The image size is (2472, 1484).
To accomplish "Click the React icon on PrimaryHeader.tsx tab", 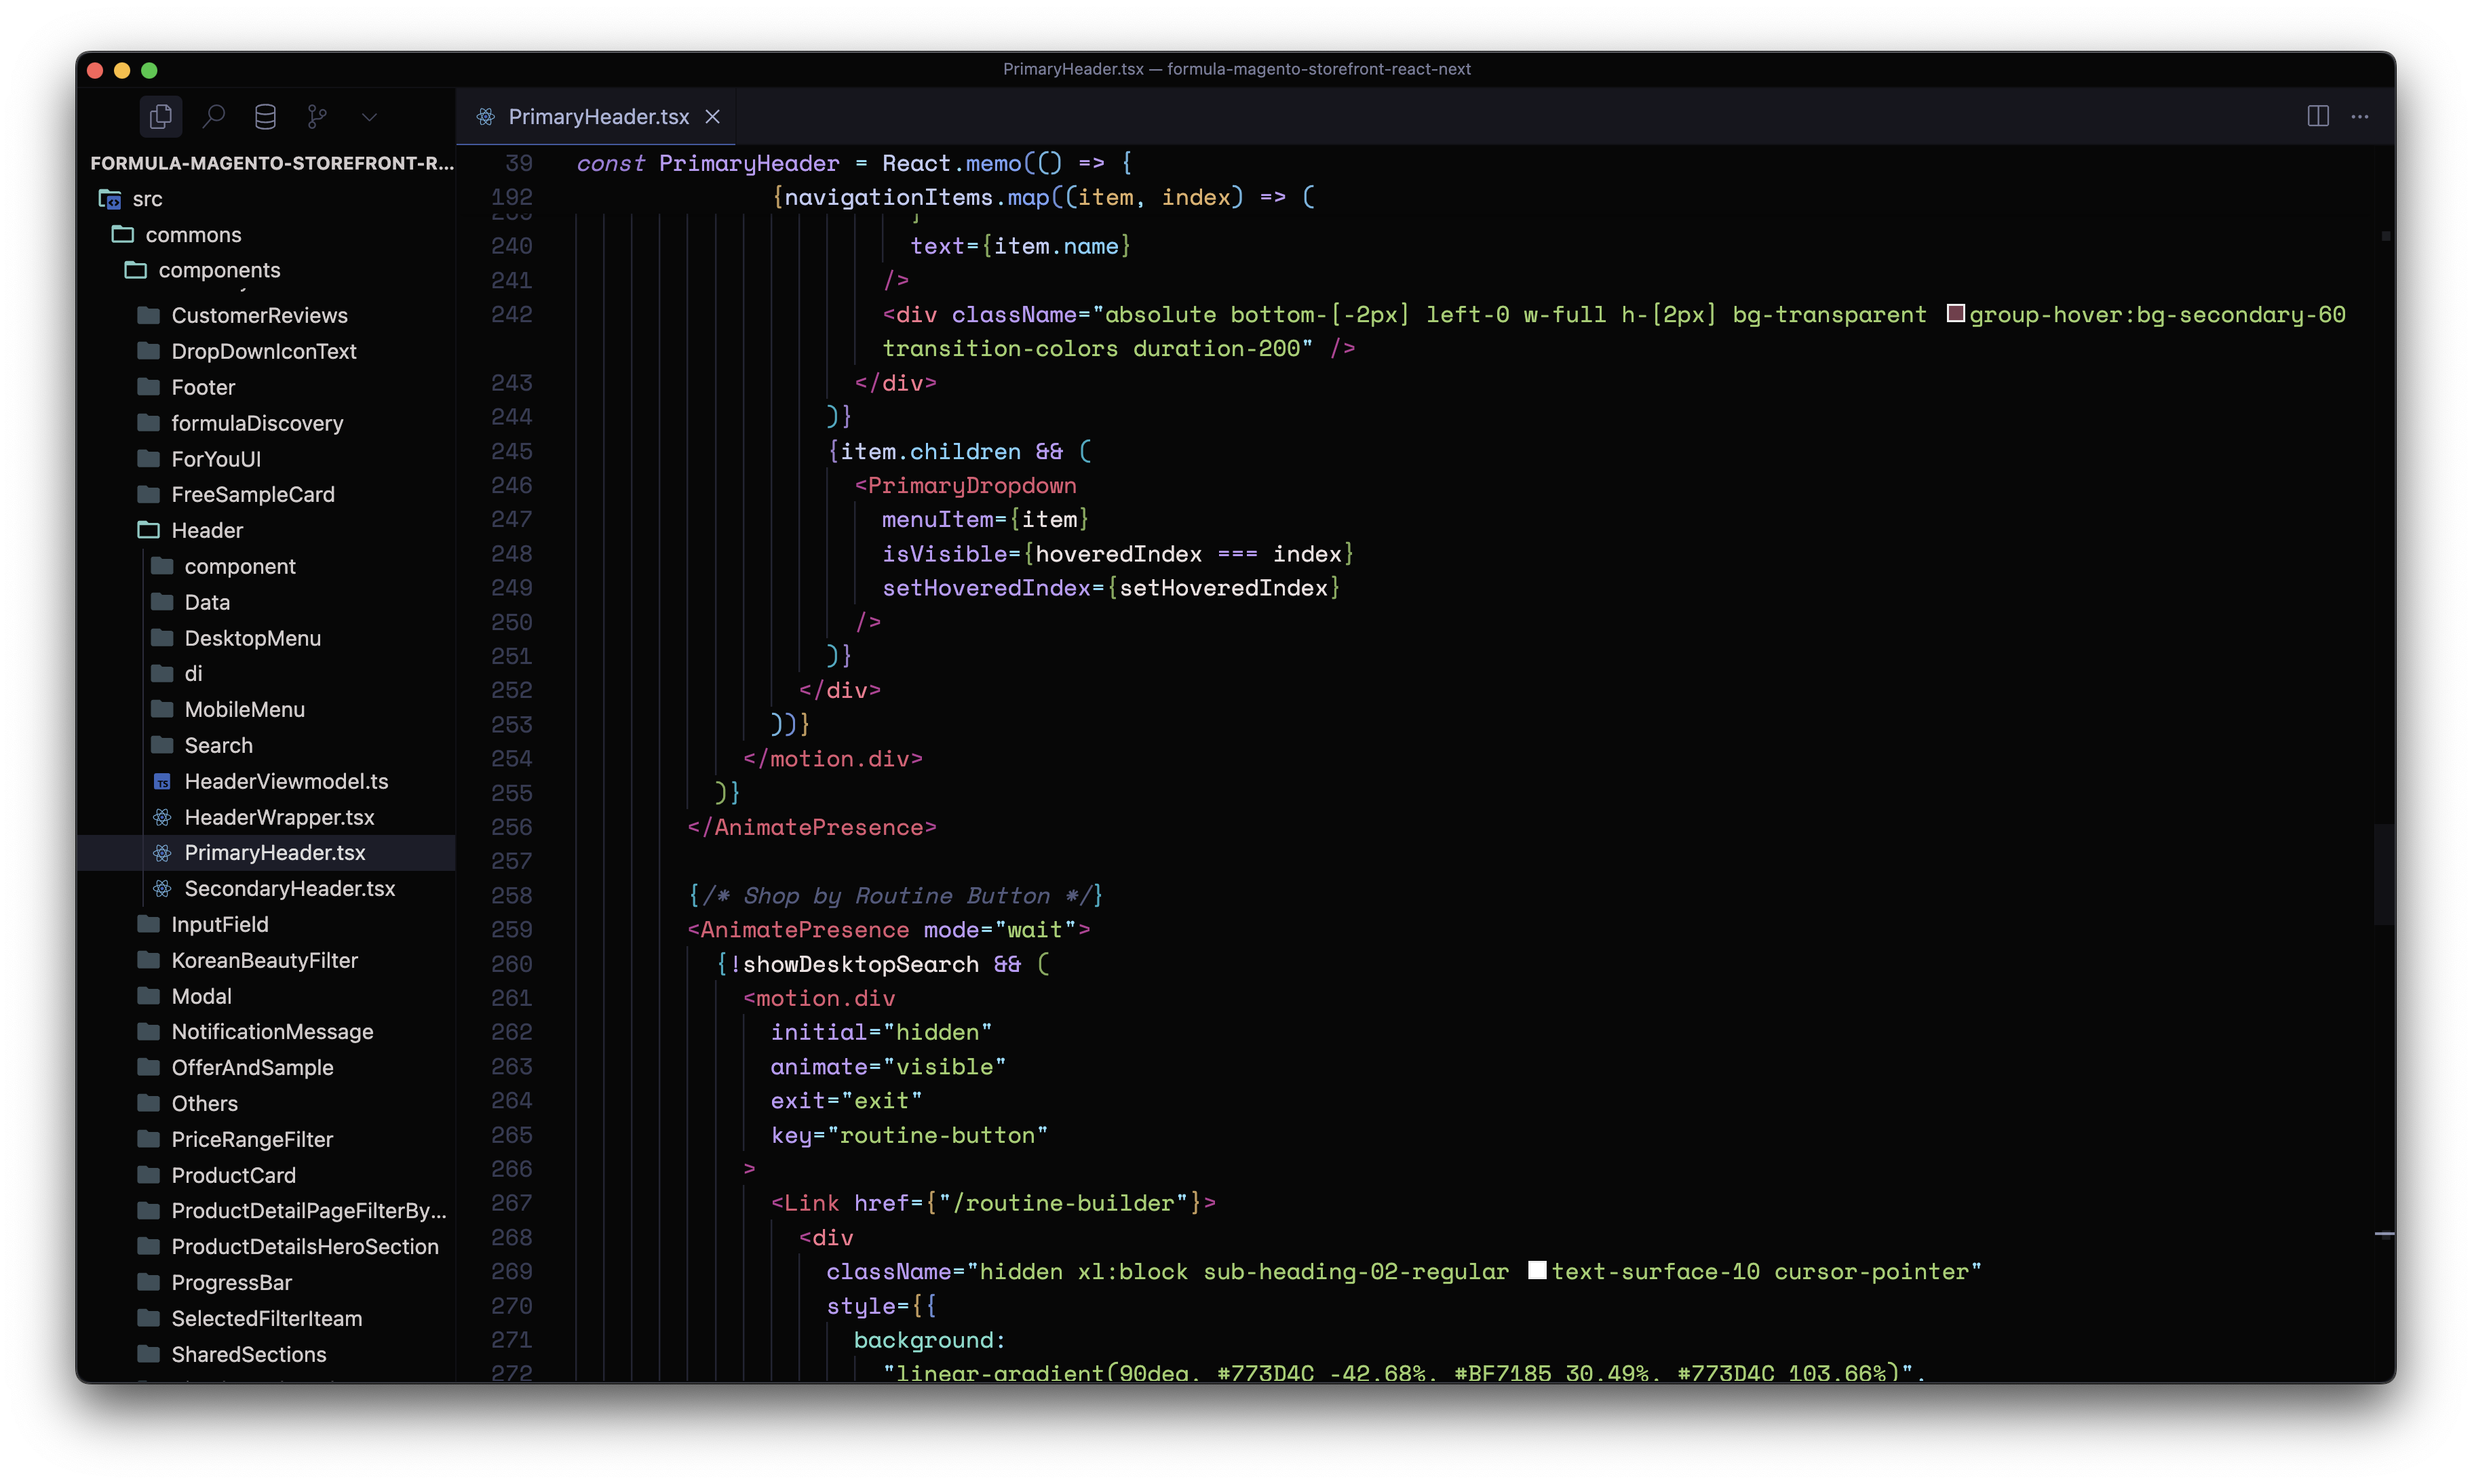I will click(x=487, y=116).
